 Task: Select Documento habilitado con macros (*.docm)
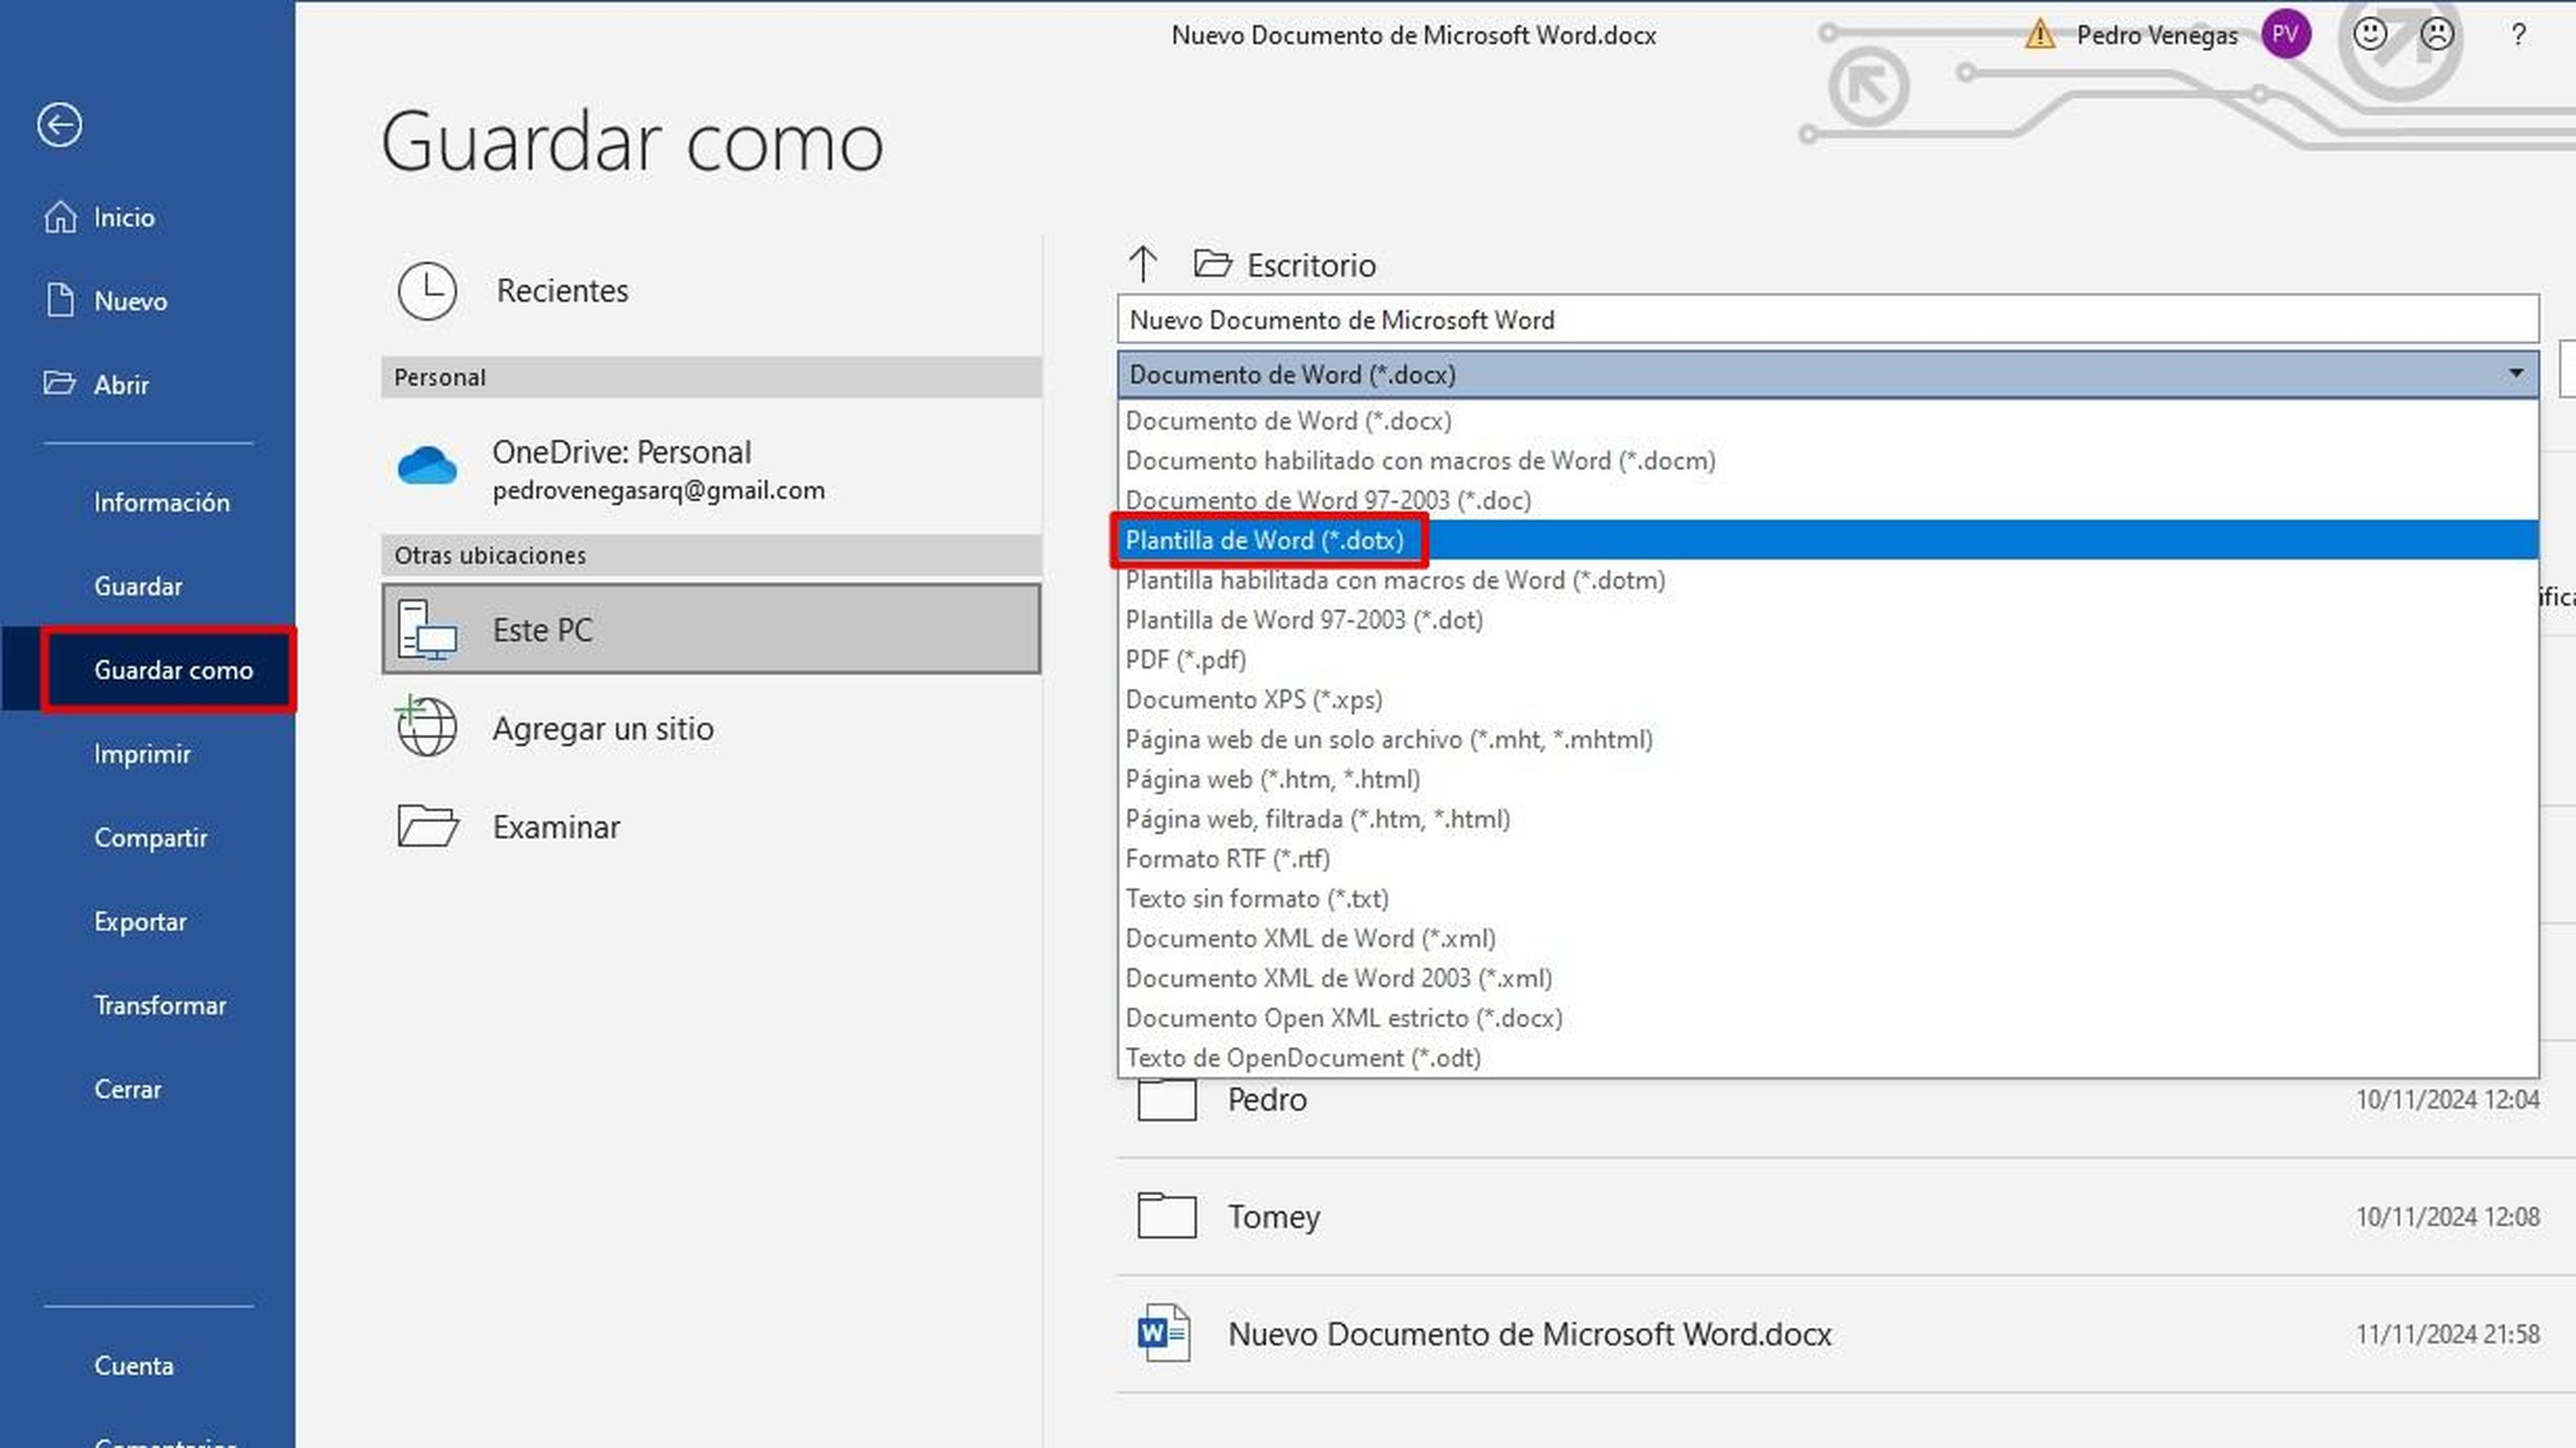(1827, 461)
